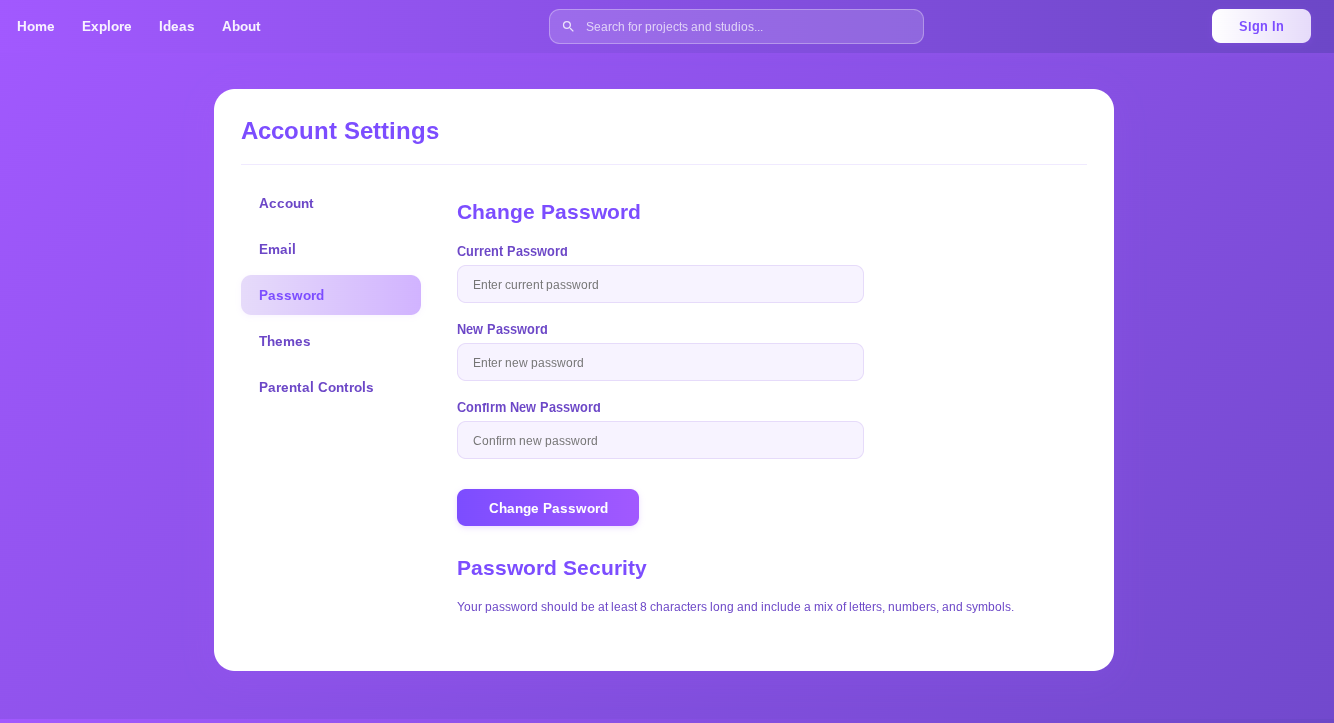
Task: Go to the Parental Controls tab
Action: coord(316,387)
